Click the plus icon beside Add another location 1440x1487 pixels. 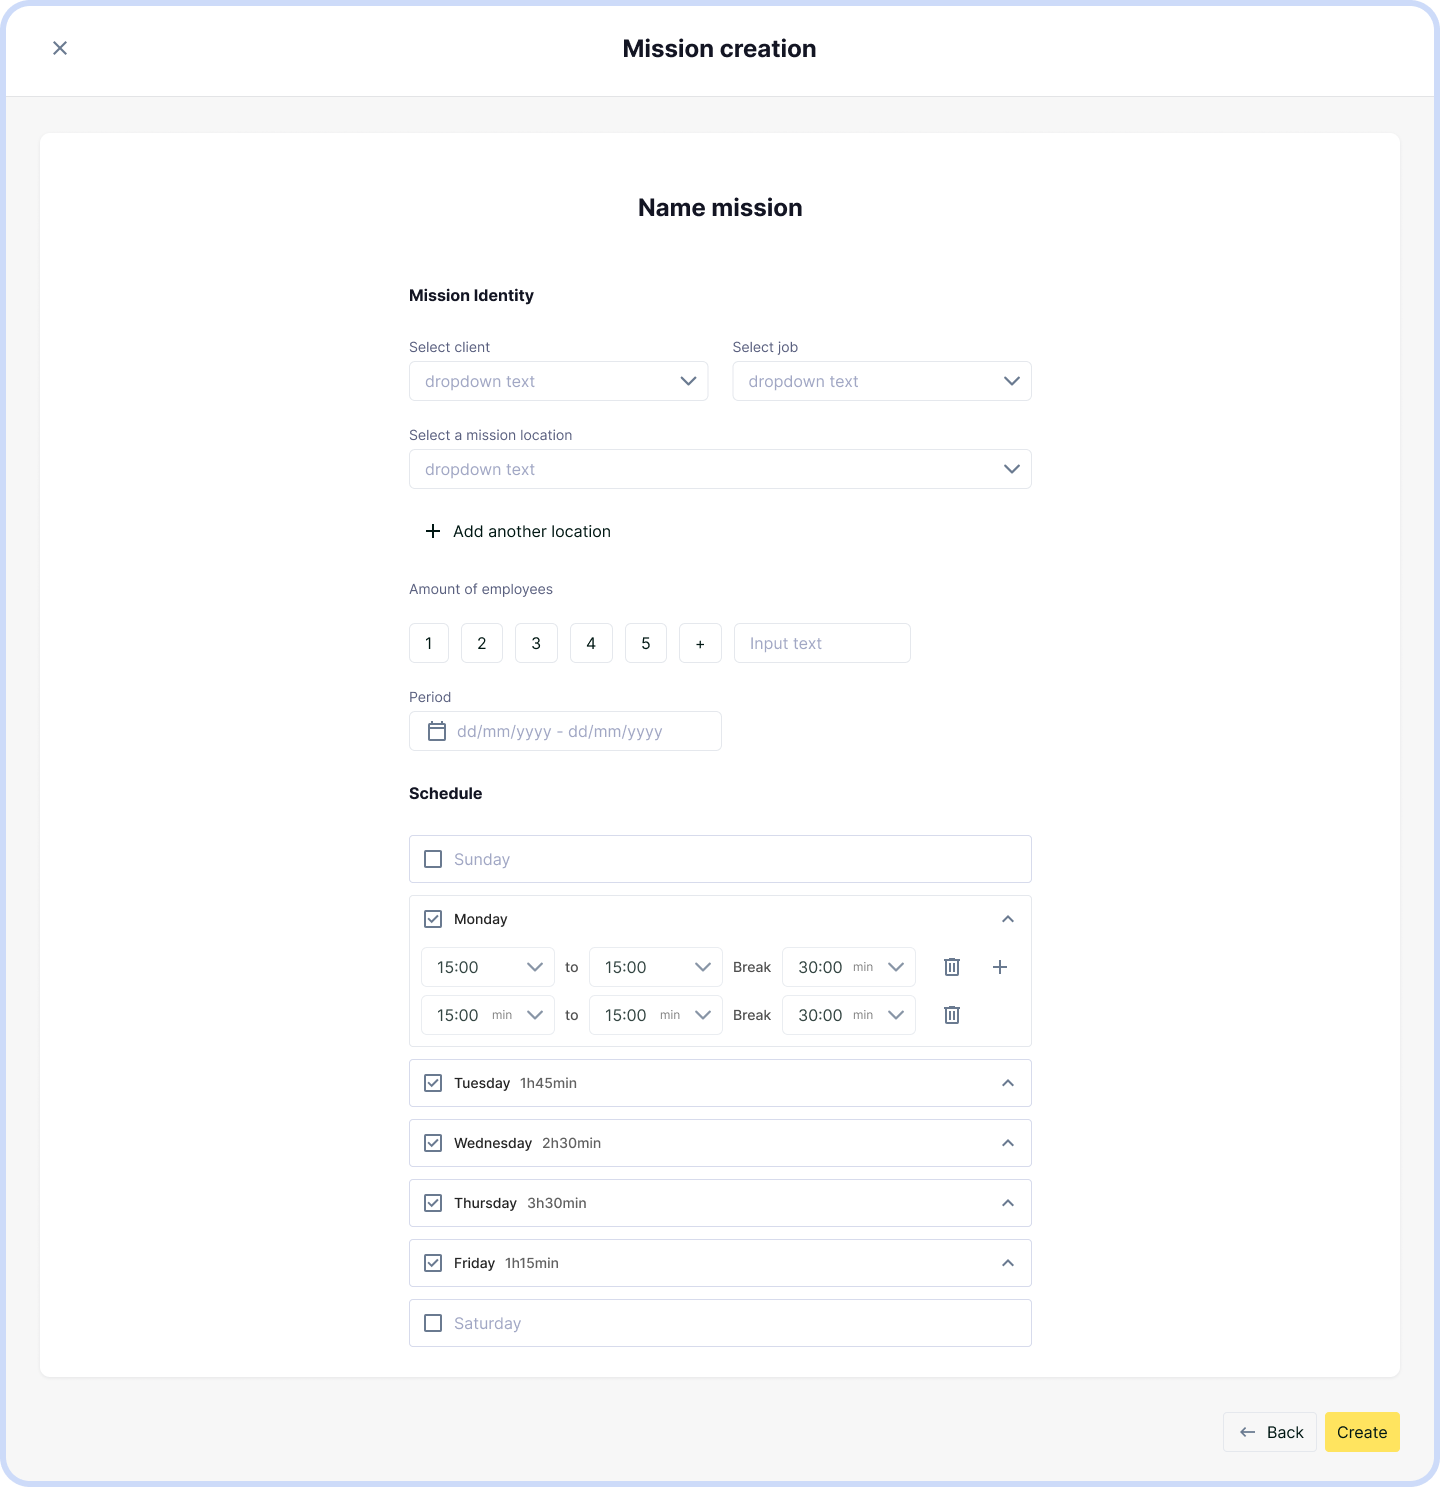(x=433, y=531)
